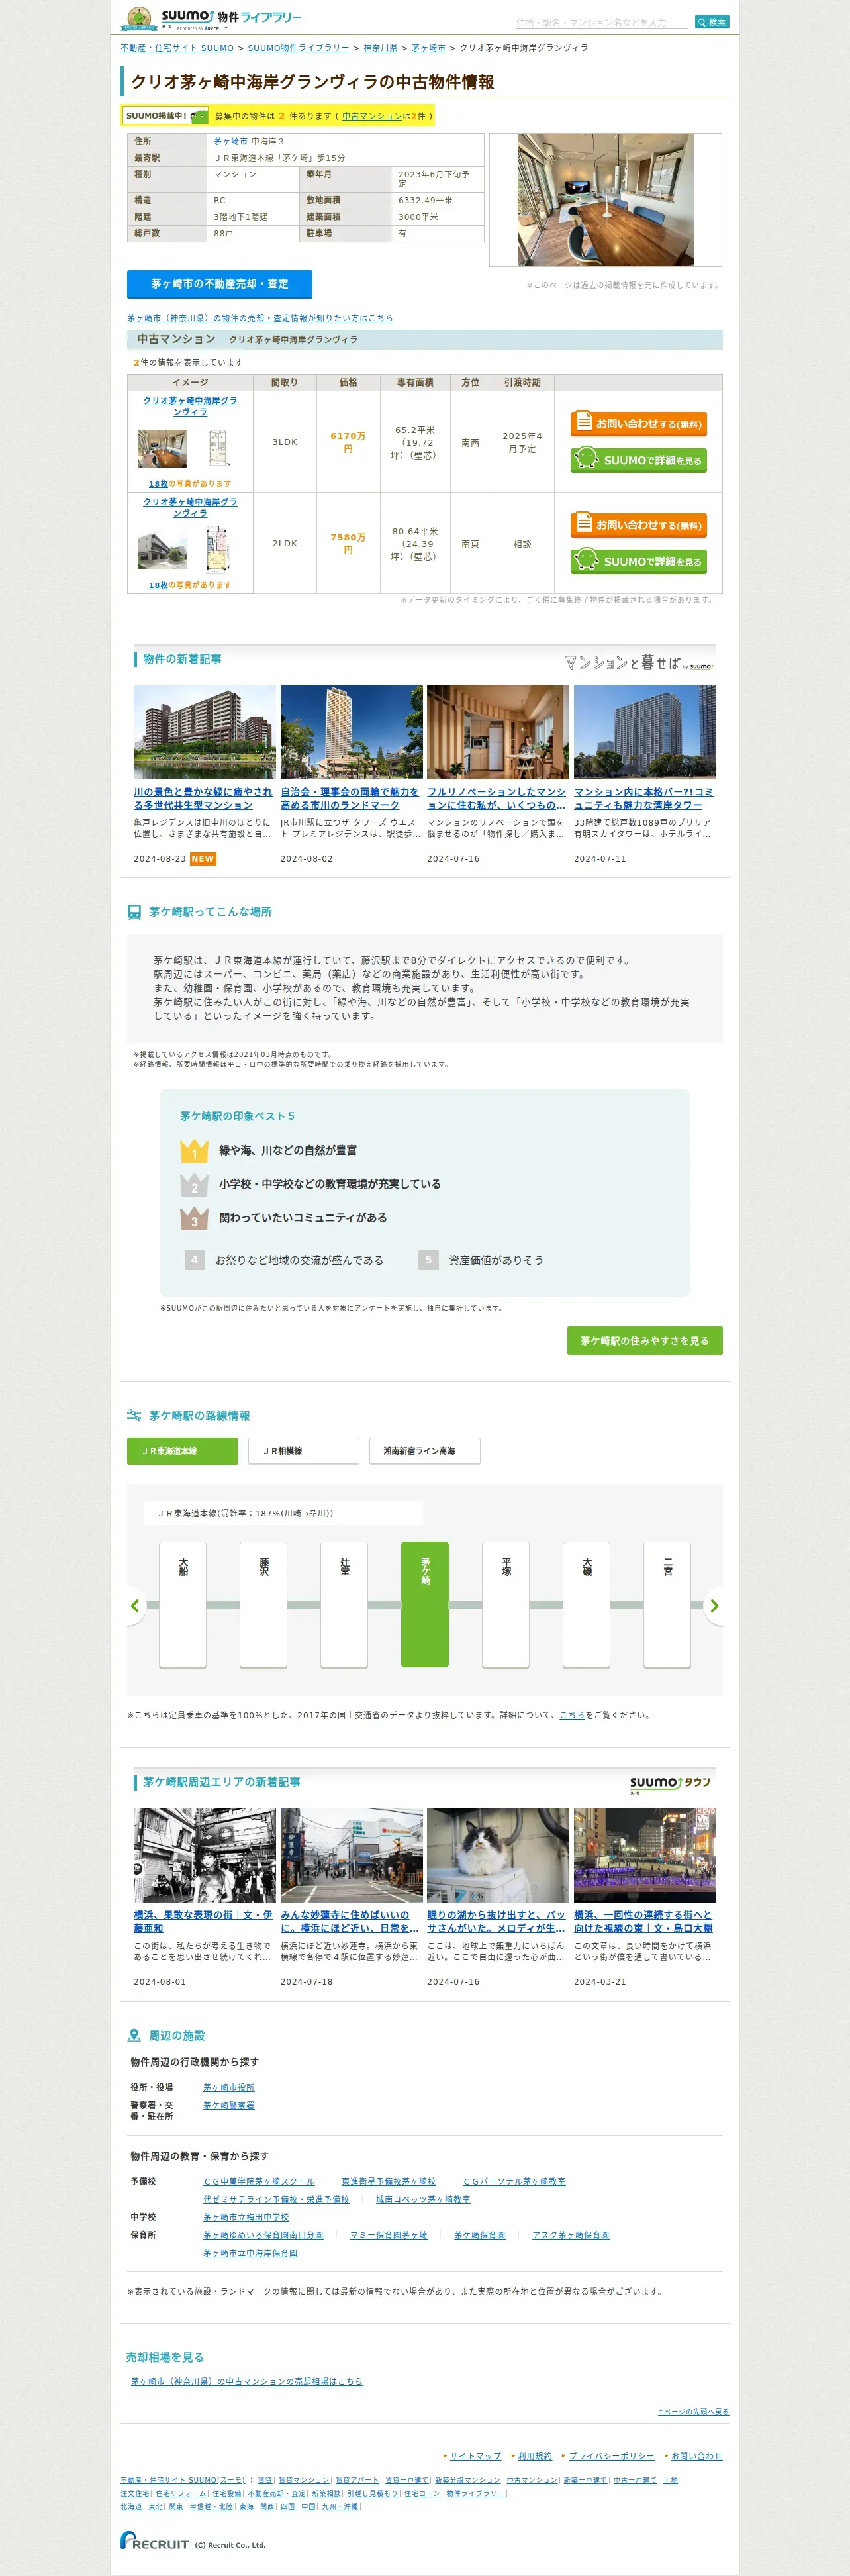
Task: Click 茅ヶ崎市 link in the address row
Action: click(230, 141)
